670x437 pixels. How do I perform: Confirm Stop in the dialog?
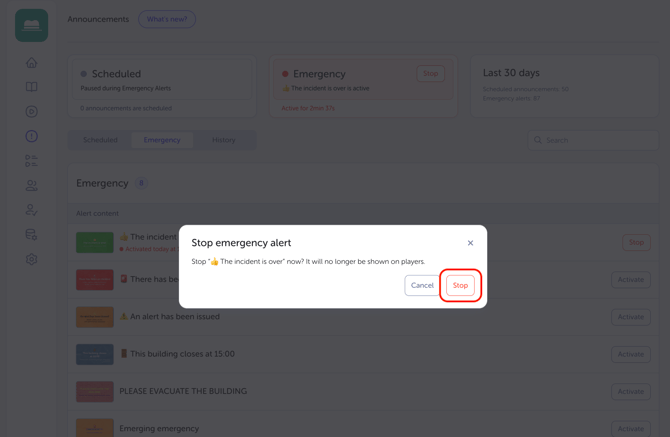pyautogui.click(x=460, y=285)
